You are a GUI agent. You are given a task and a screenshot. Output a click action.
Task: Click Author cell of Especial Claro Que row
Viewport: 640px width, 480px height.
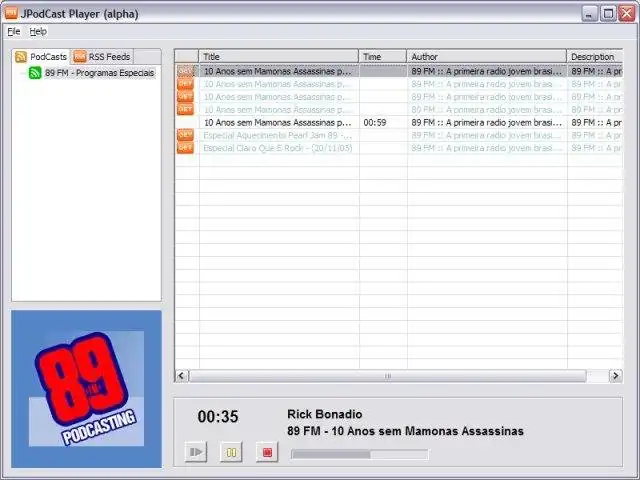coord(487,148)
